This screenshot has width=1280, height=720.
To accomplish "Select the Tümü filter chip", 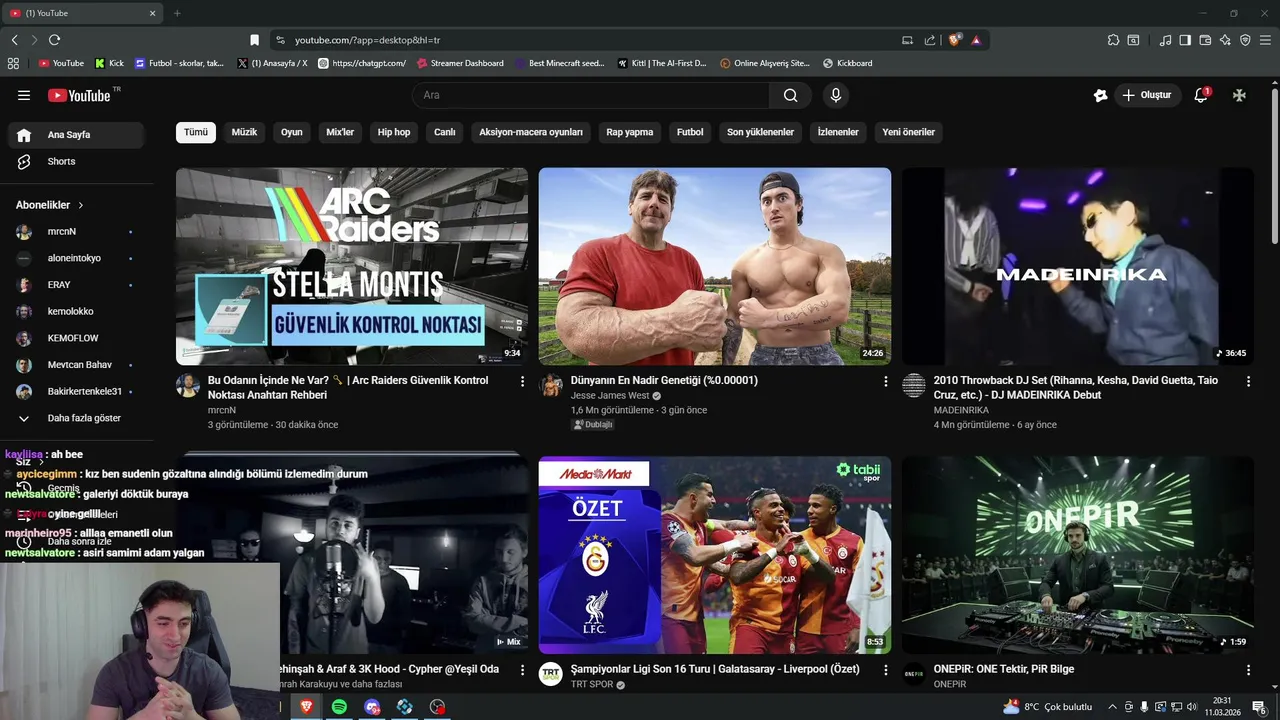I will [196, 132].
